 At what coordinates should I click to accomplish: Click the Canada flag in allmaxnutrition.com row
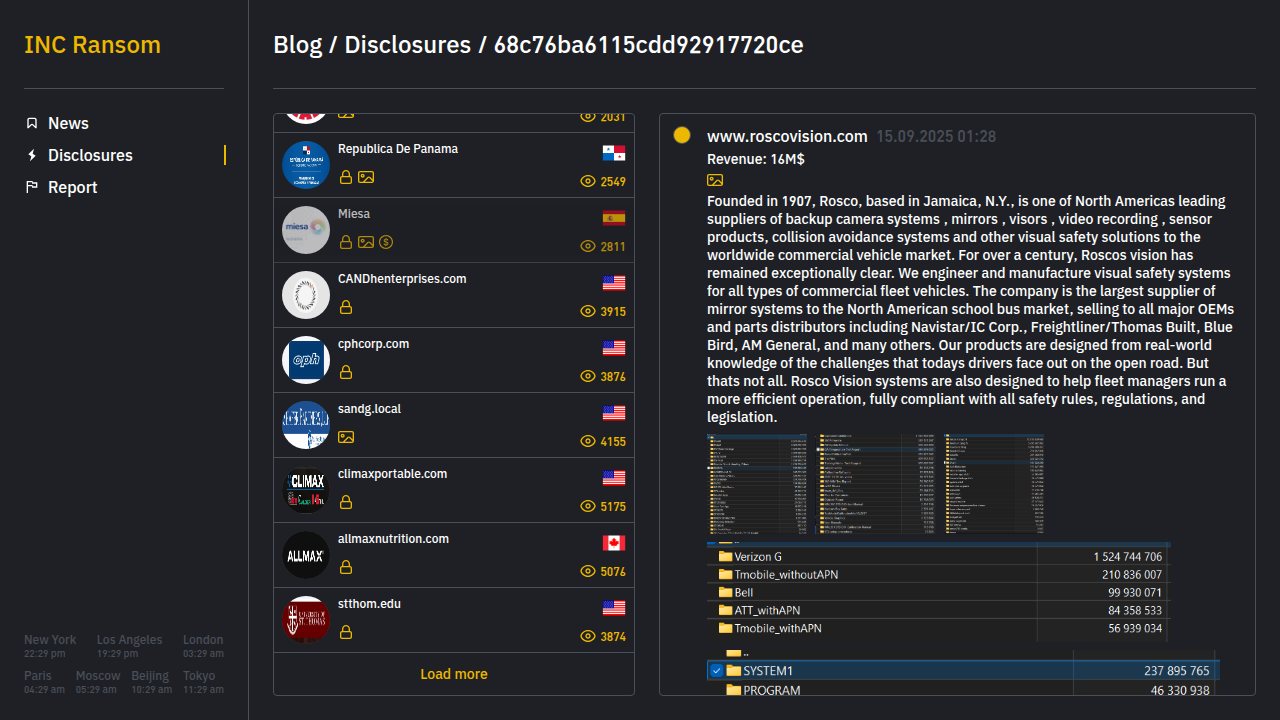(x=614, y=543)
